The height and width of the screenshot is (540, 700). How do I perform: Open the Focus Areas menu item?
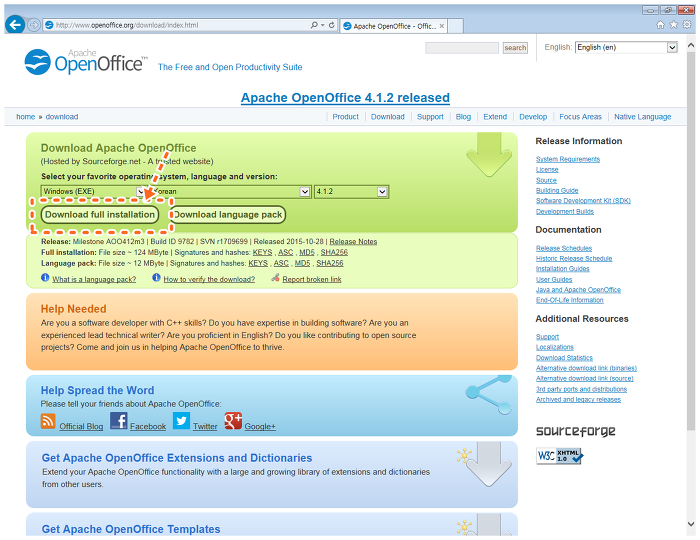[x=580, y=117]
